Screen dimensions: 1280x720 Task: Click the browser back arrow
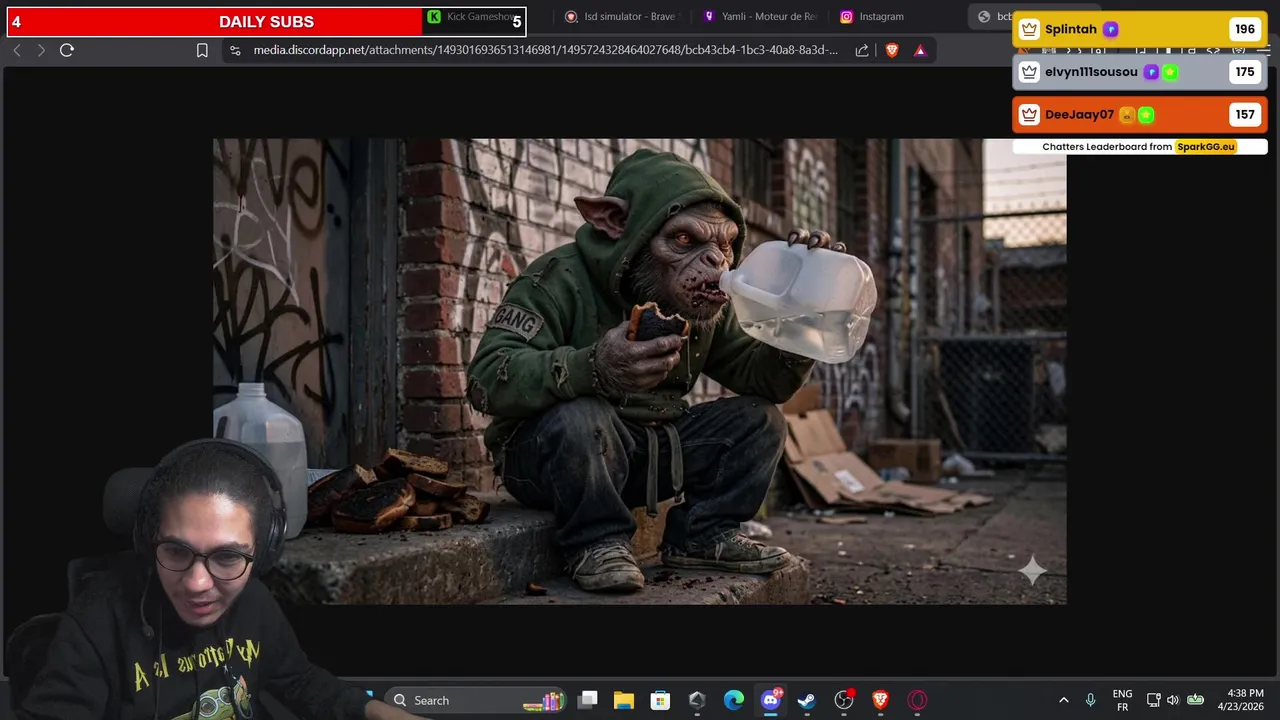click(17, 50)
